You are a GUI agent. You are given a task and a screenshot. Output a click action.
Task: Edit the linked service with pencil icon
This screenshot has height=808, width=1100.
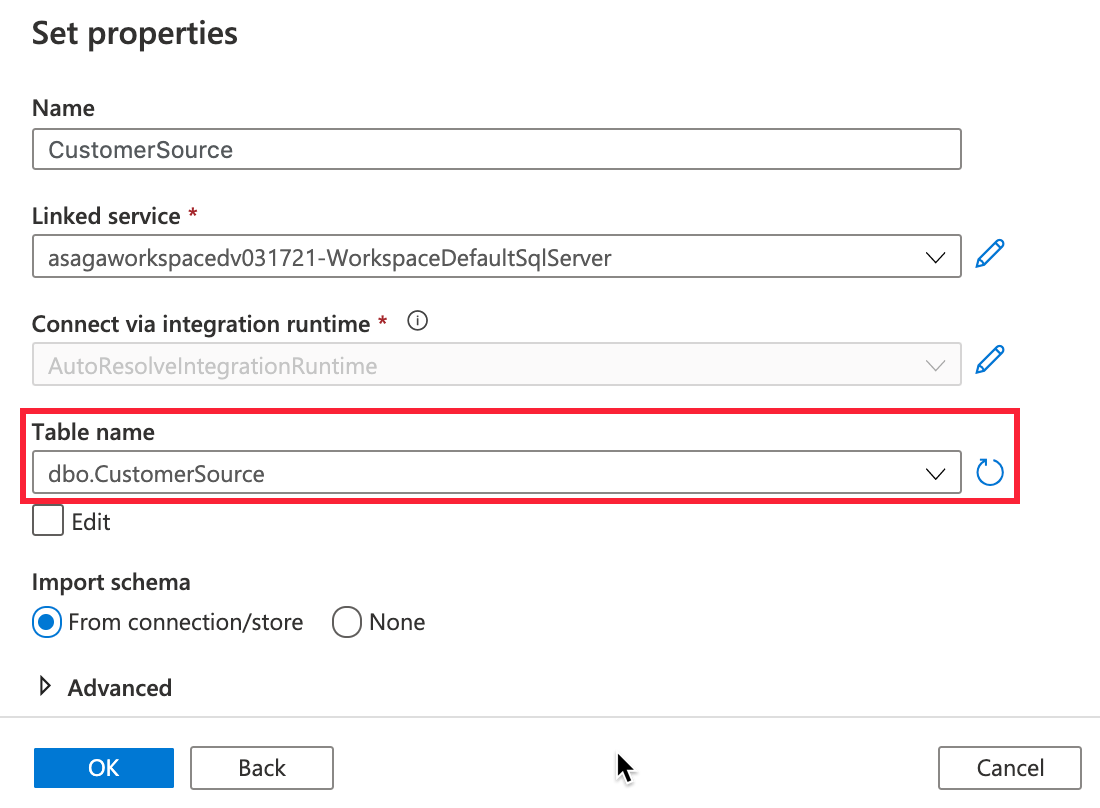989,254
